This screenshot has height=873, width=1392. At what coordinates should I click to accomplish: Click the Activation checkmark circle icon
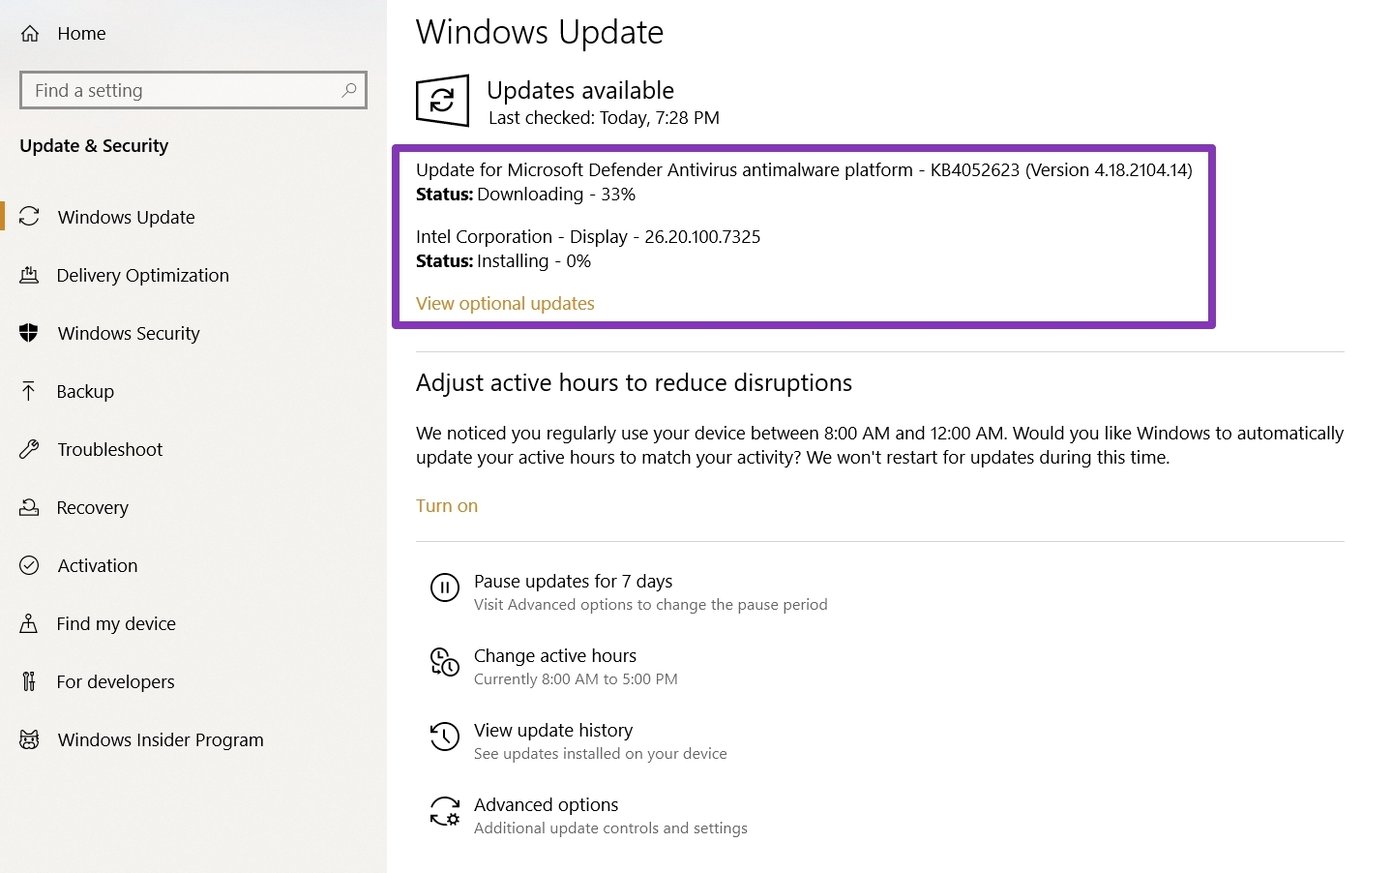coord(29,565)
